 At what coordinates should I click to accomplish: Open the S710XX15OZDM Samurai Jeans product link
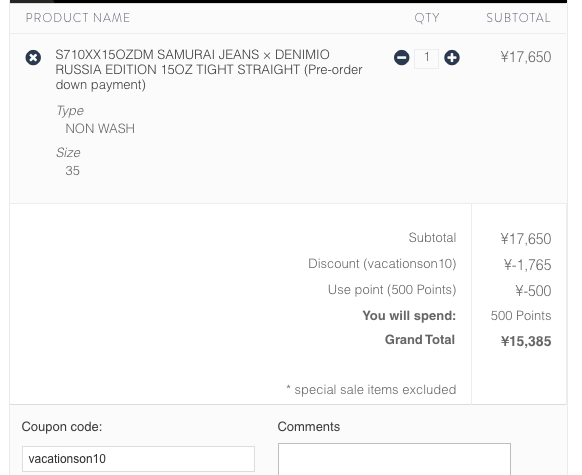point(209,69)
